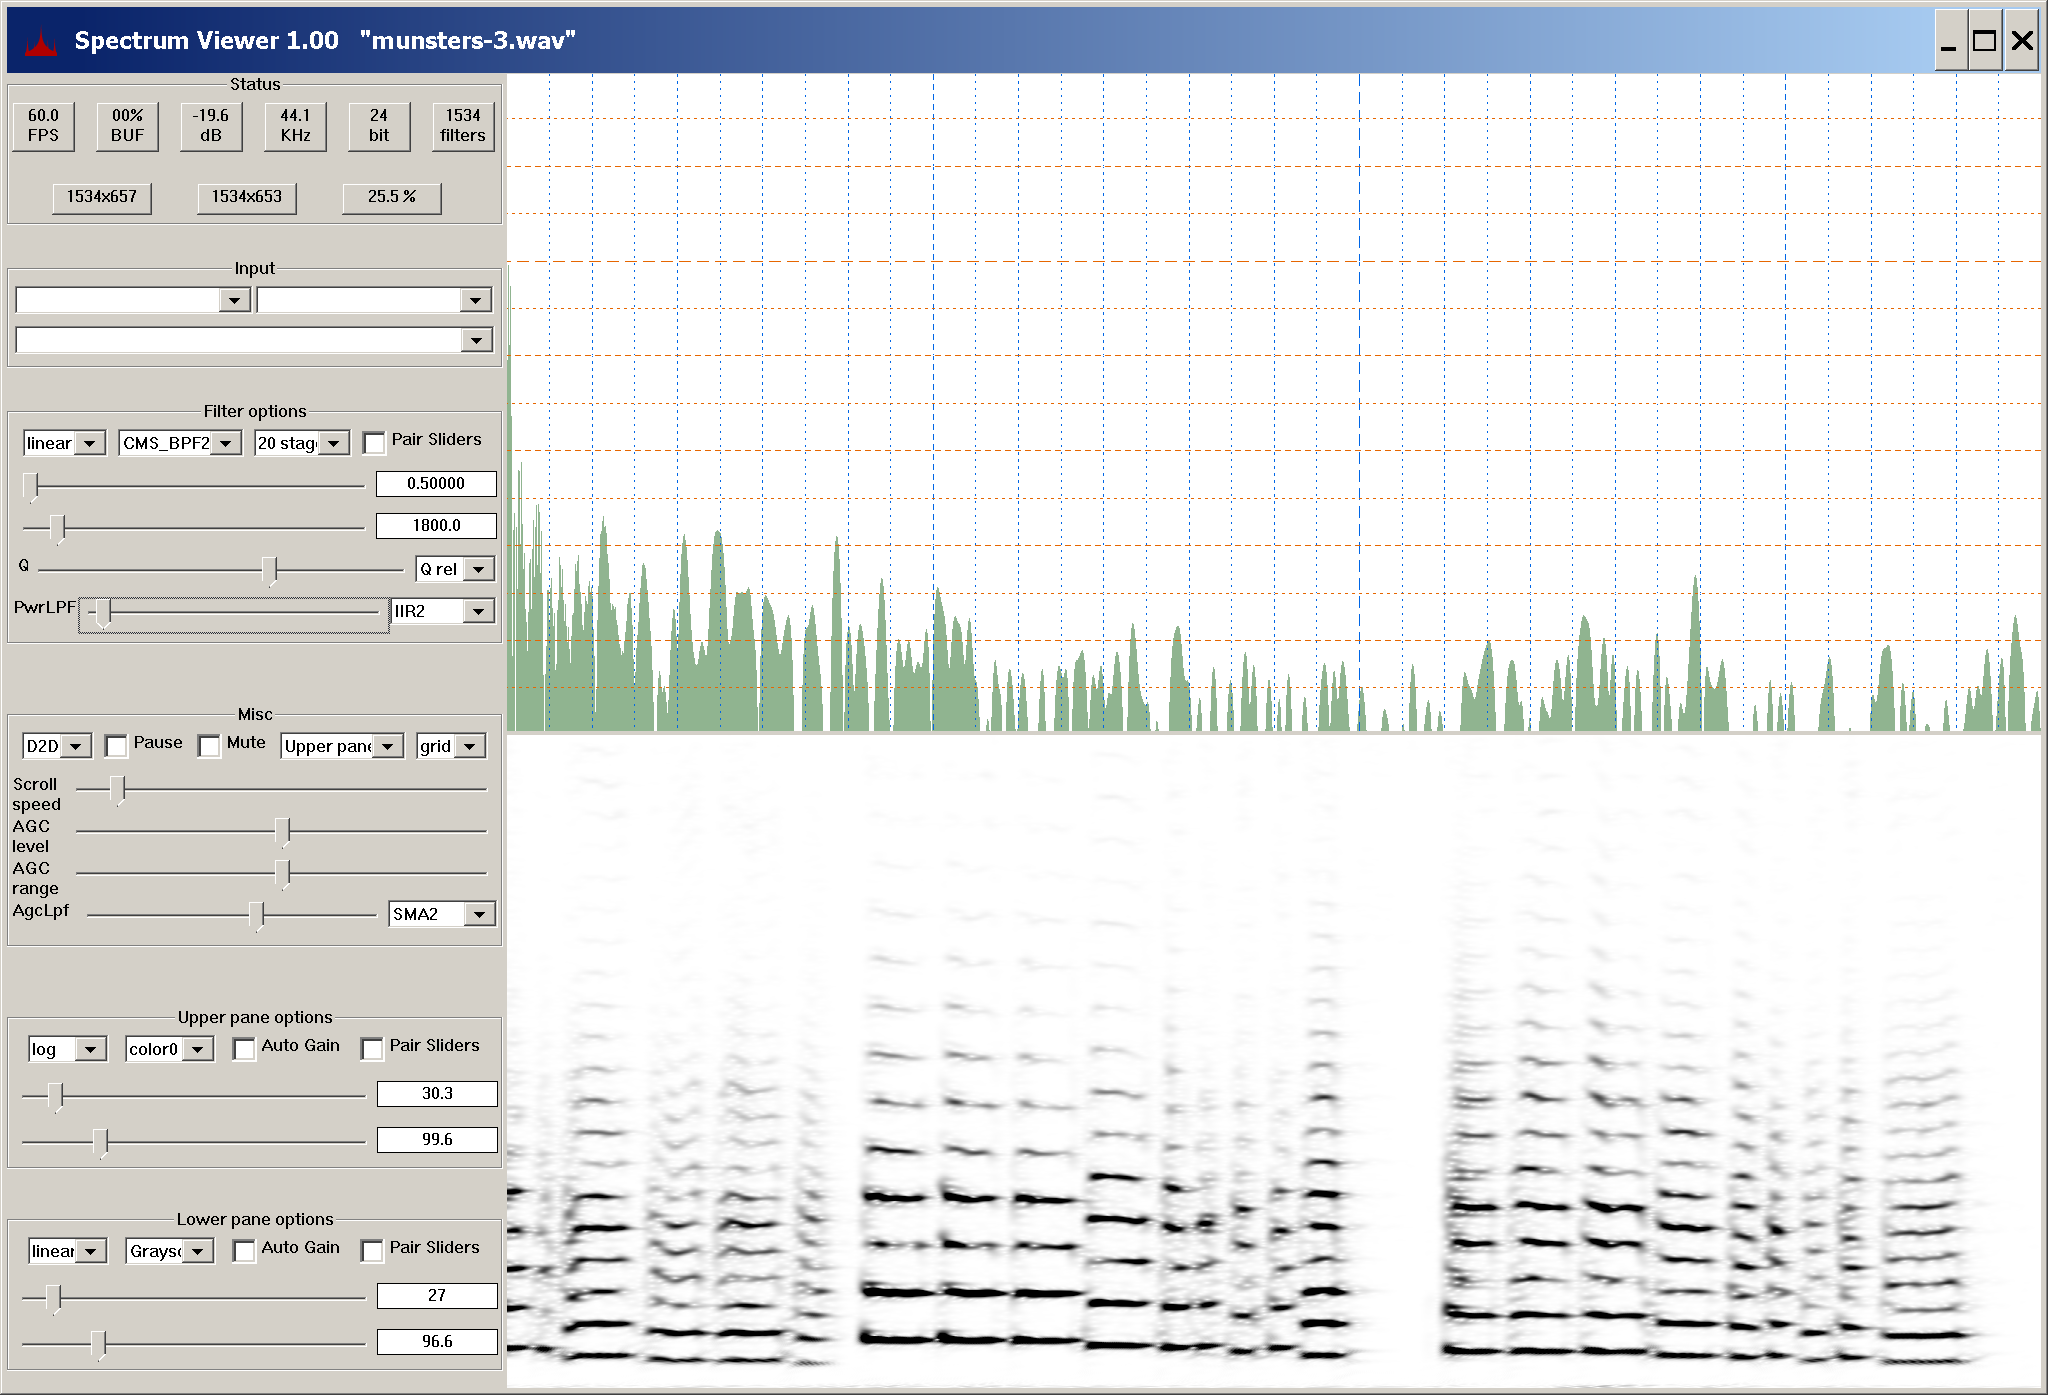Image resolution: width=2048 pixels, height=1395 pixels.
Task: Click the AgcLpf slider
Action: click(x=232, y=915)
